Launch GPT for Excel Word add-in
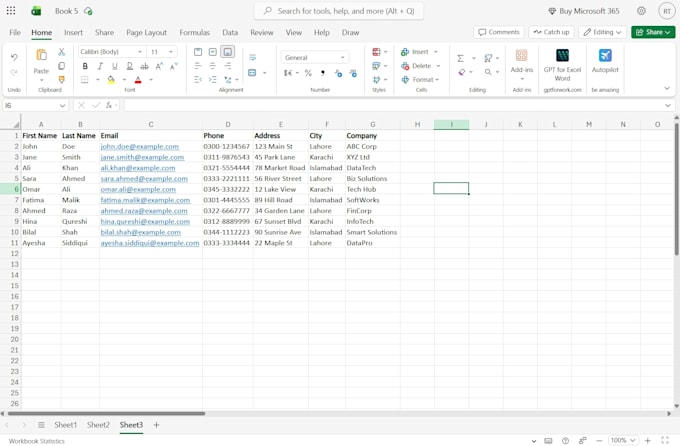Screen dimensions: 680x446 point(562,65)
